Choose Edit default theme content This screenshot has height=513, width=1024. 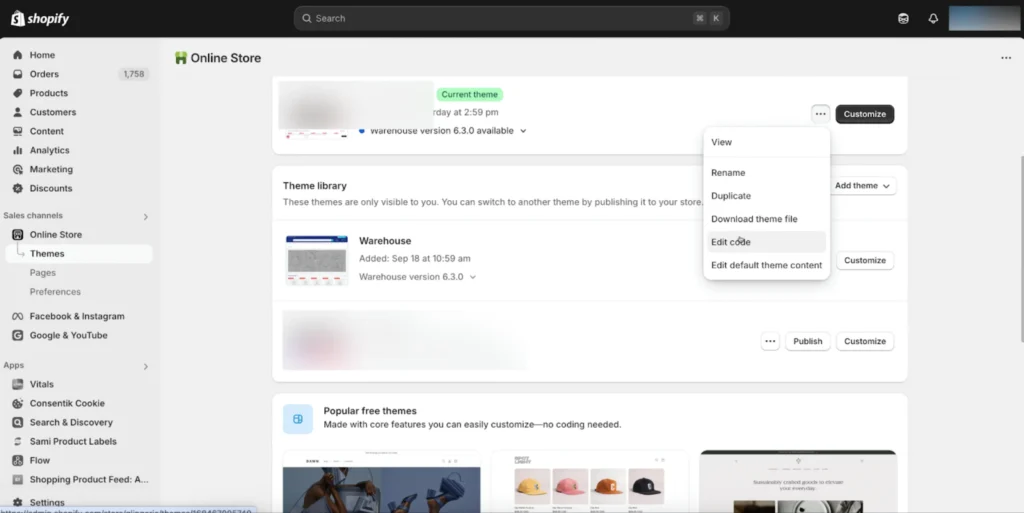(x=767, y=265)
